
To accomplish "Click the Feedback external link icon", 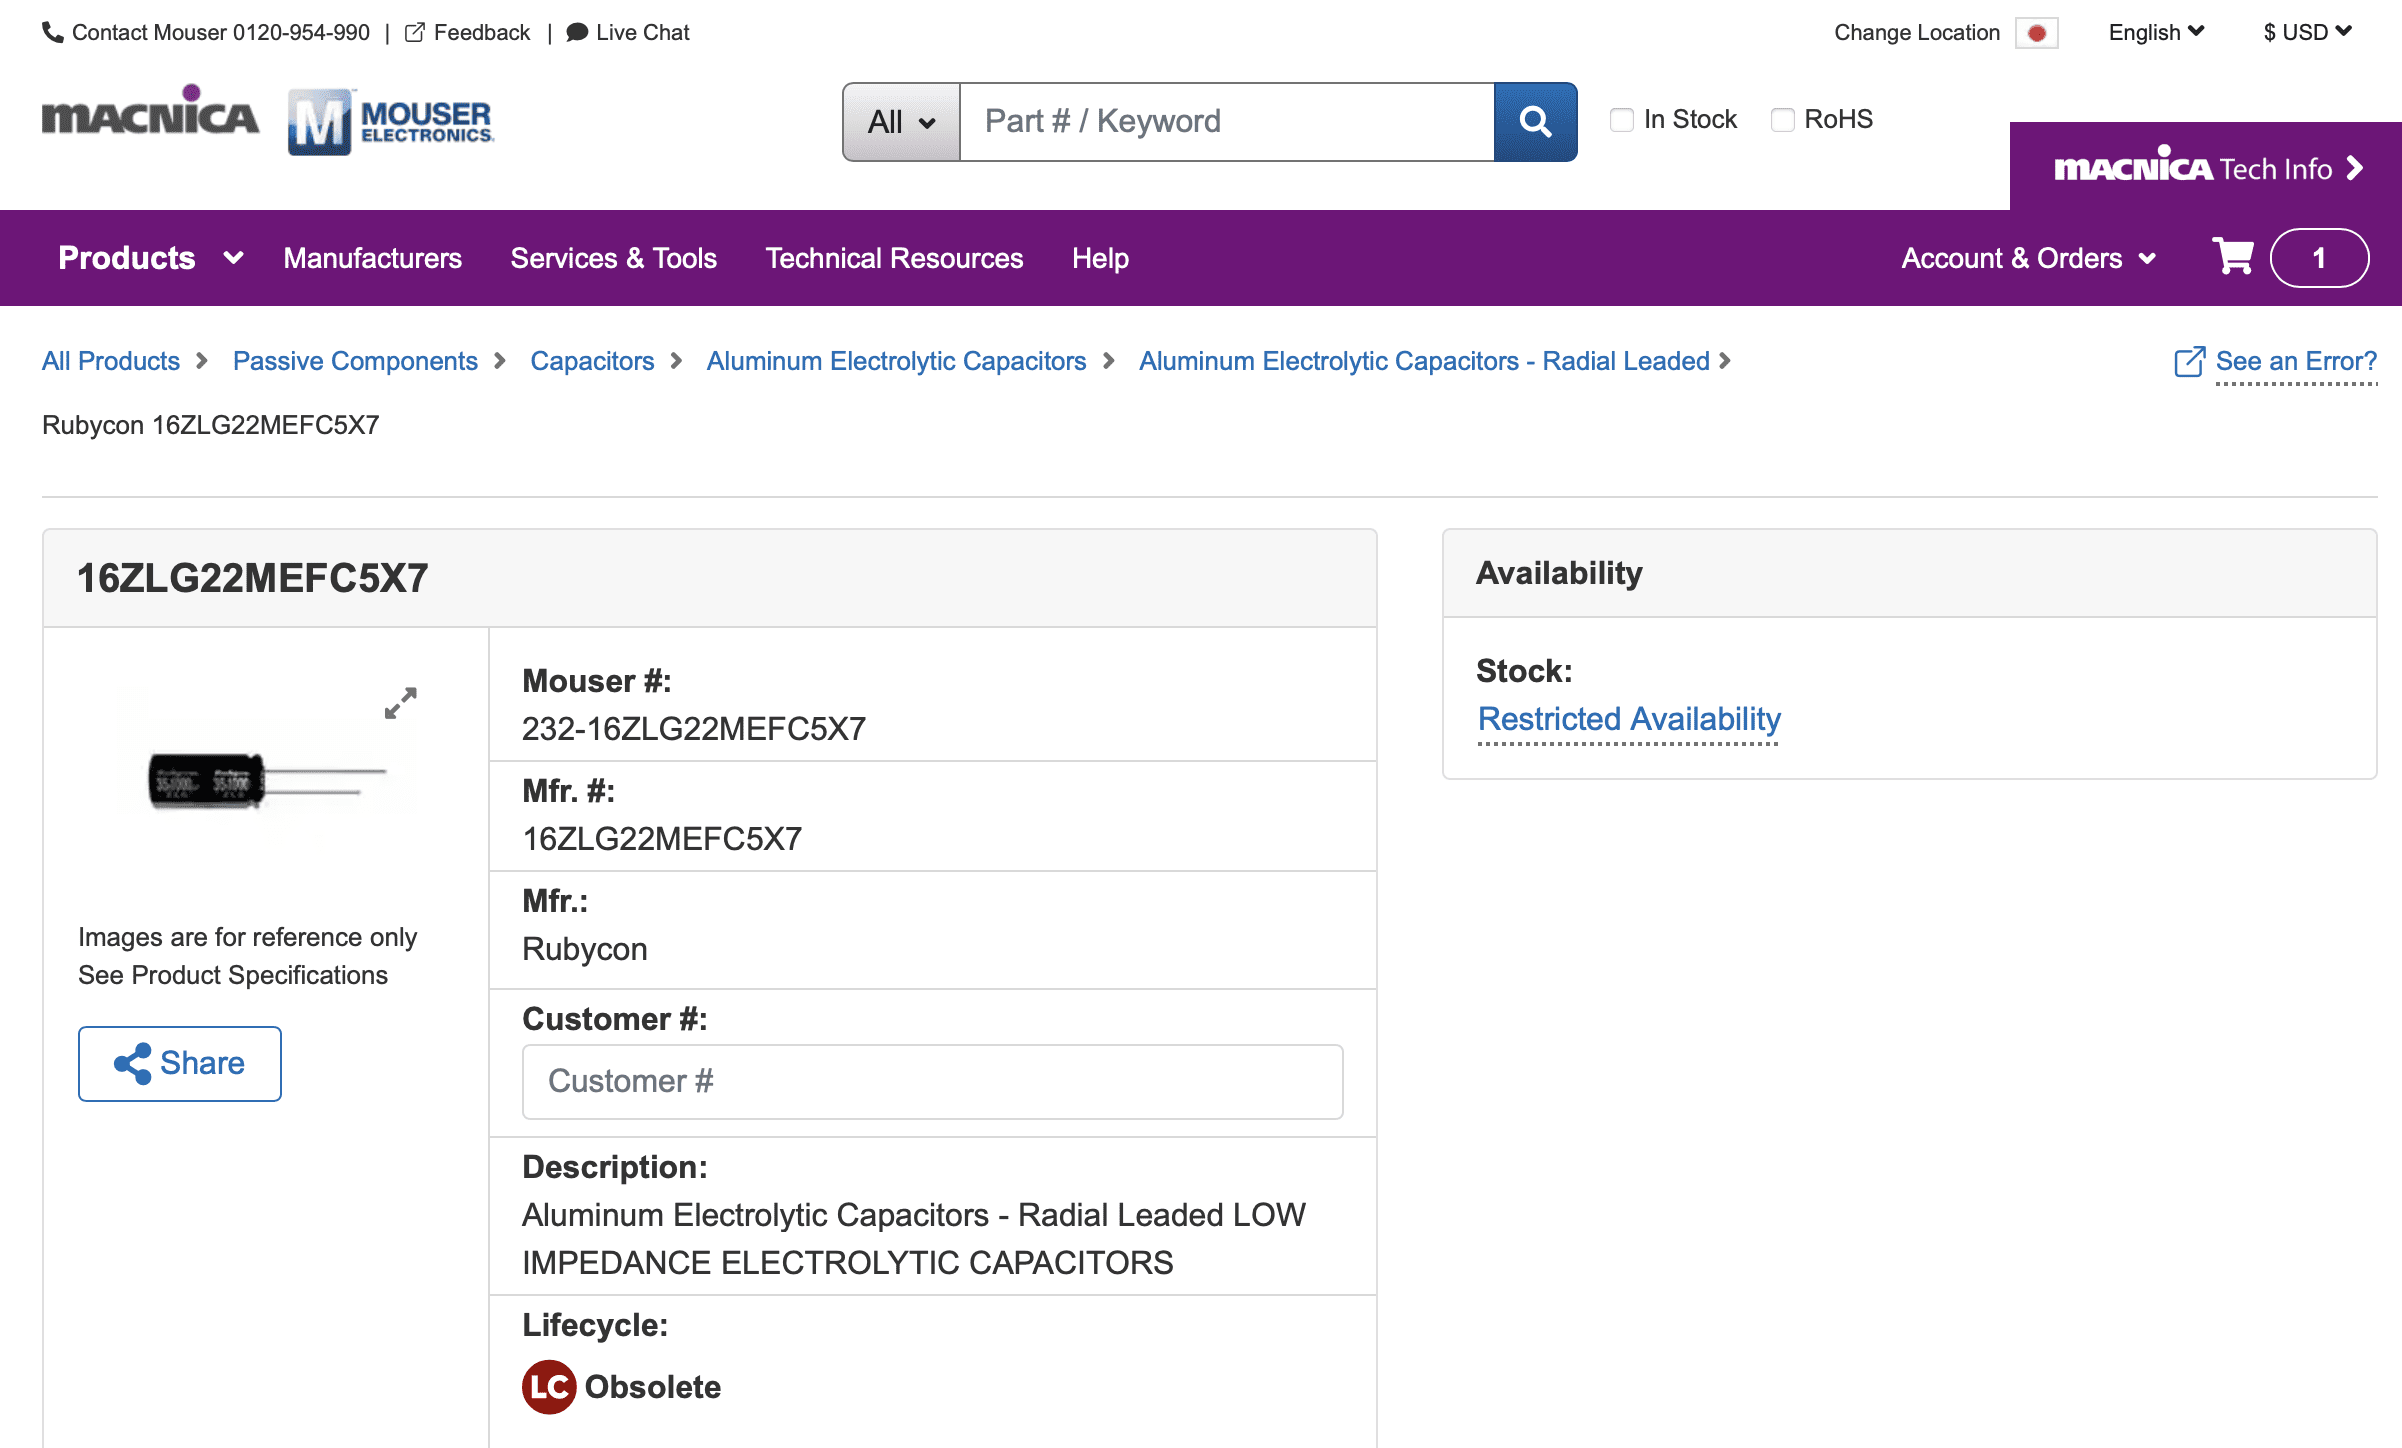I will point(414,32).
